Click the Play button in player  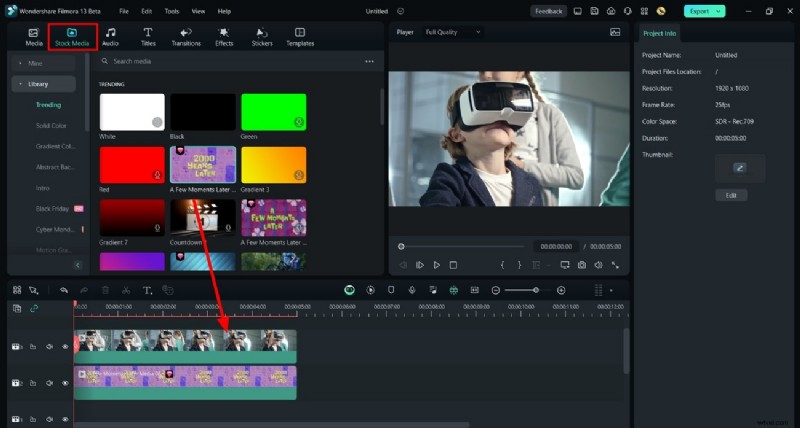(x=437, y=265)
